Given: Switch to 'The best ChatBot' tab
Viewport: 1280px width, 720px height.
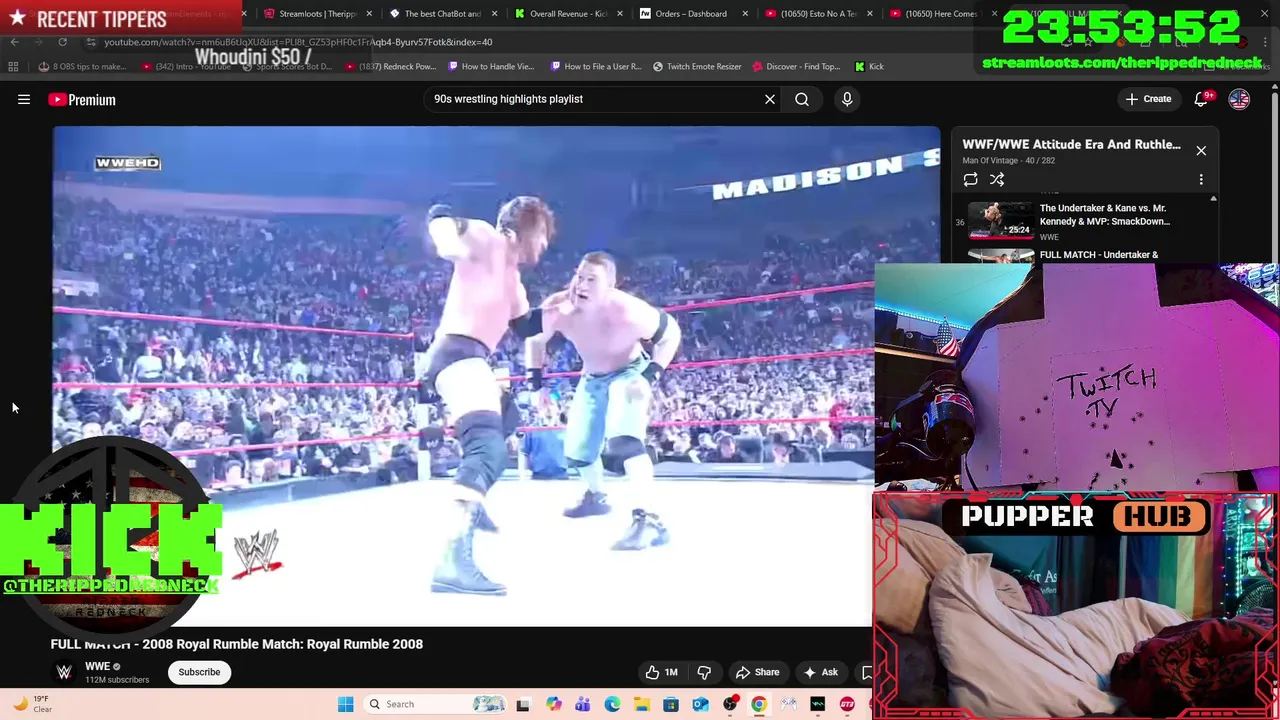Looking at the screenshot, I should (442, 14).
